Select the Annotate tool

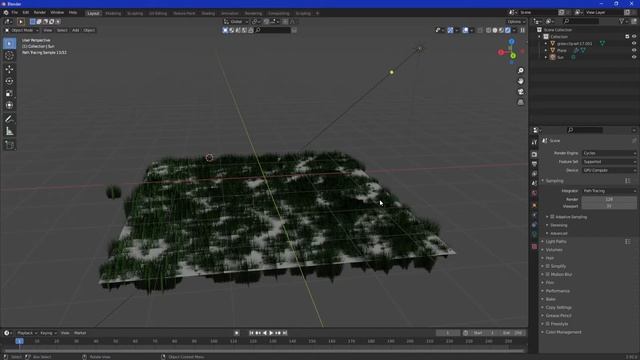click(9, 119)
